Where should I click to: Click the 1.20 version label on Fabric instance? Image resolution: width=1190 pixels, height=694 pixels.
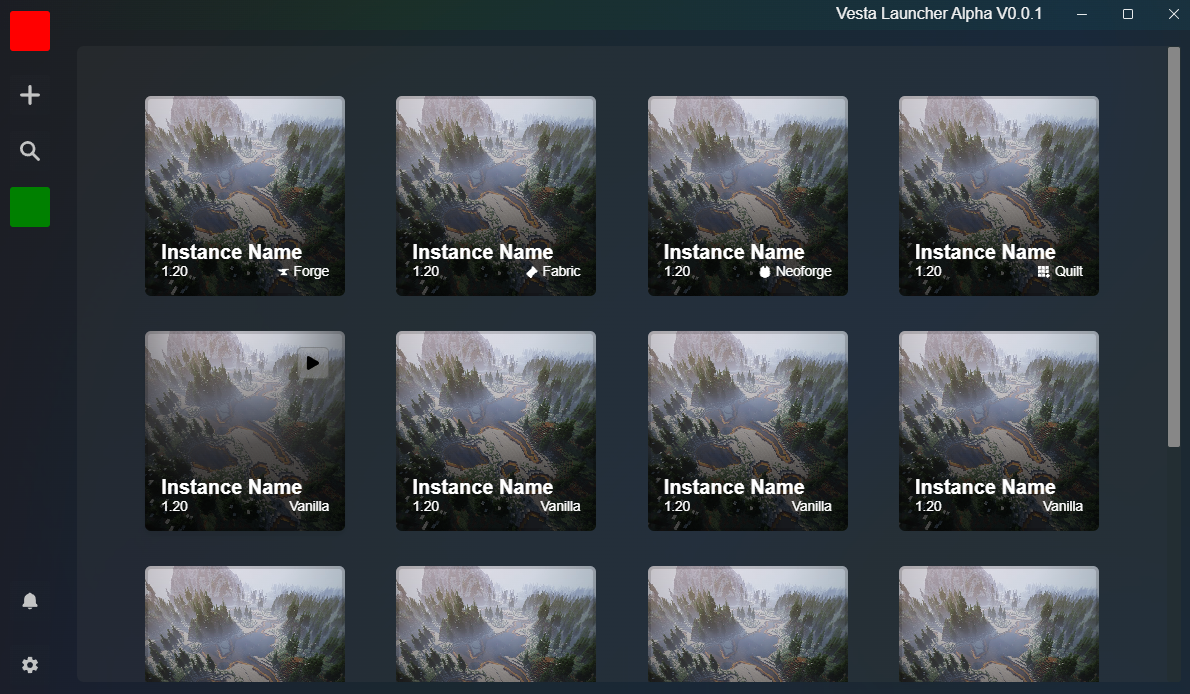426,270
